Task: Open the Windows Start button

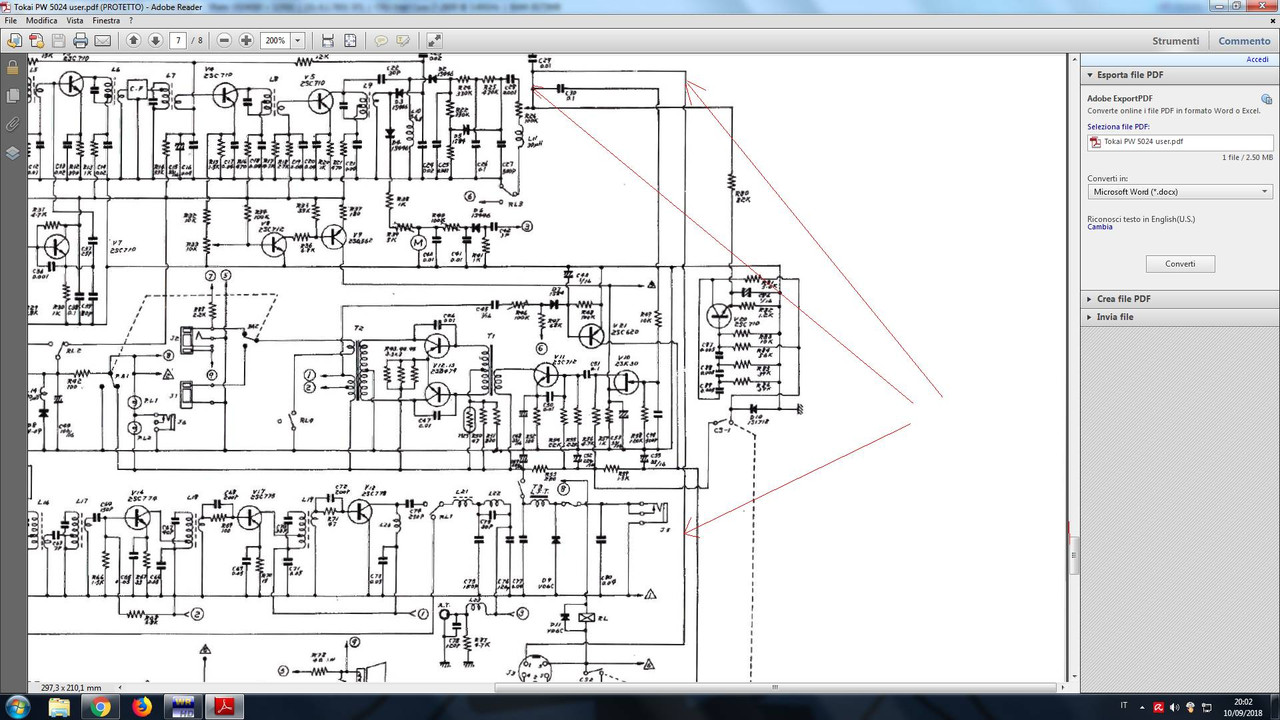Action: tap(20, 707)
